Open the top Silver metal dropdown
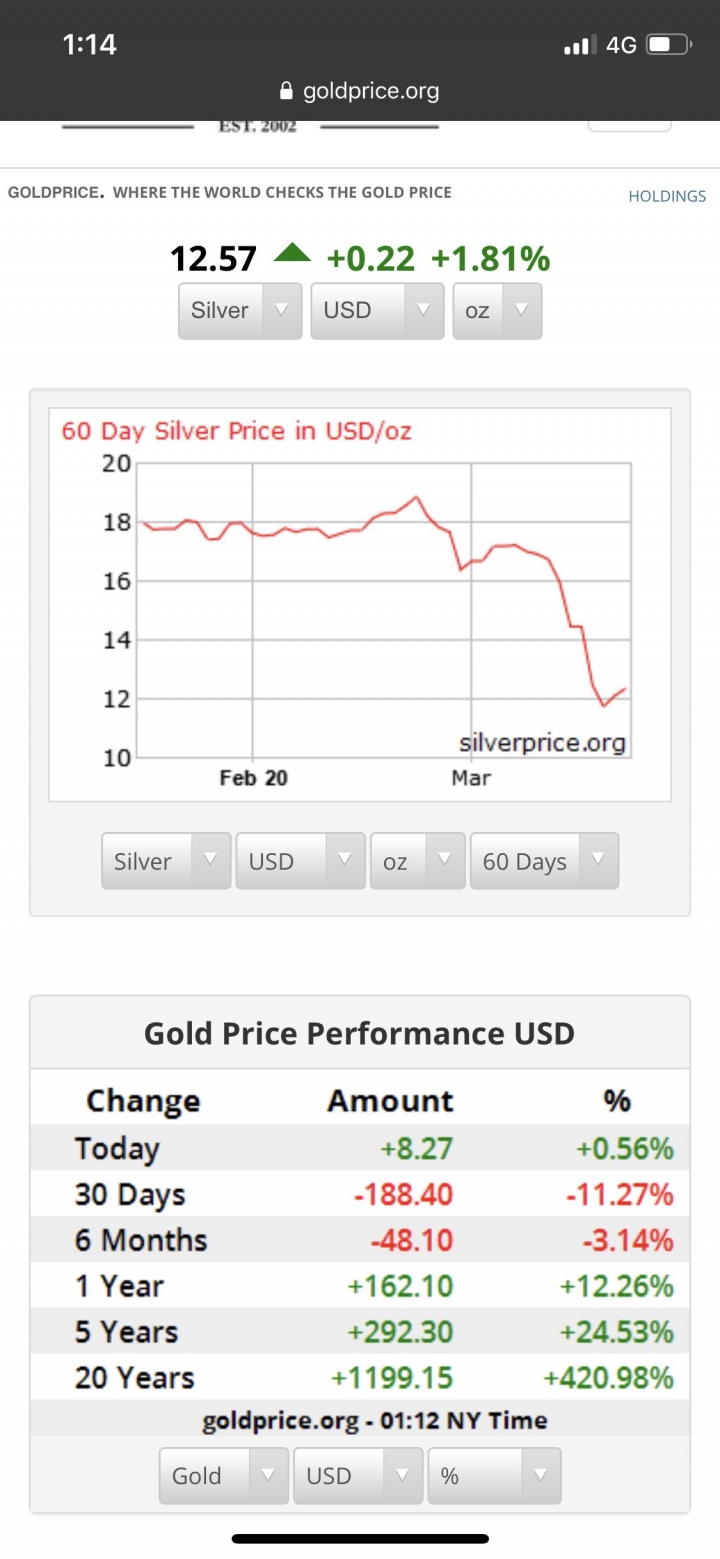This screenshot has height=1559, width=720. coord(240,310)
